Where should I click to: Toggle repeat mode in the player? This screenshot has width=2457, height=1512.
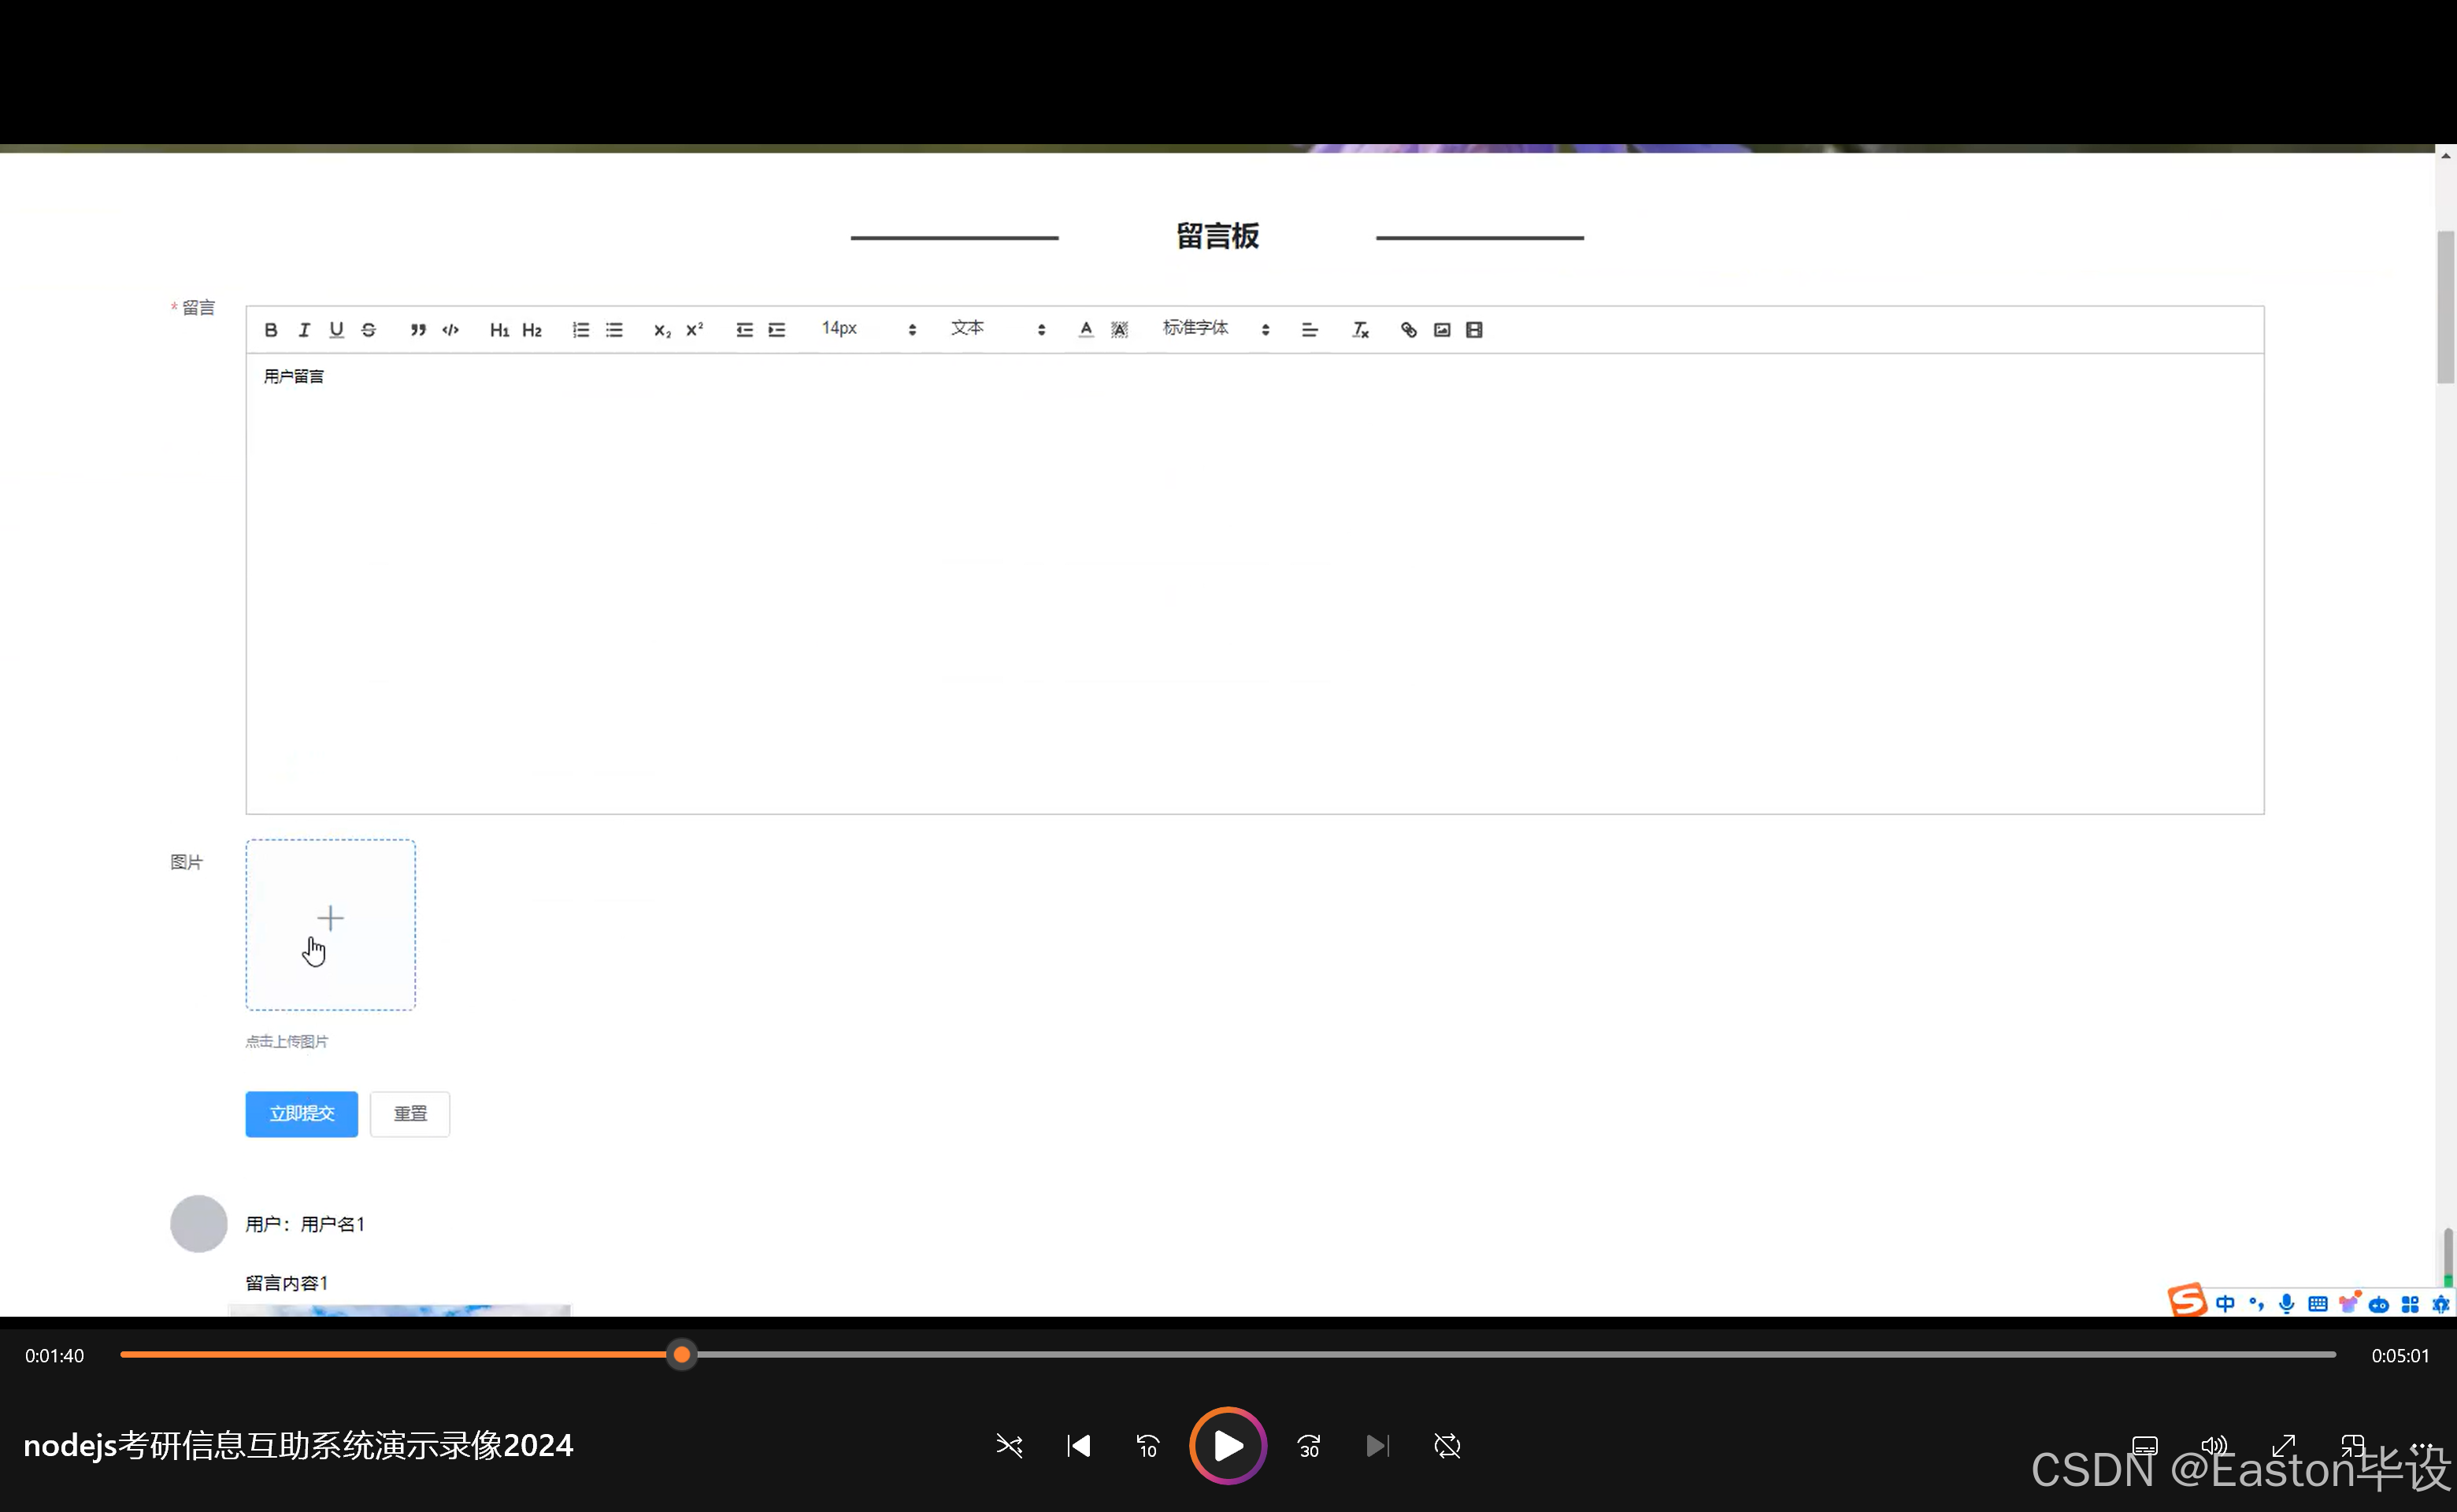point(1447,1446)
